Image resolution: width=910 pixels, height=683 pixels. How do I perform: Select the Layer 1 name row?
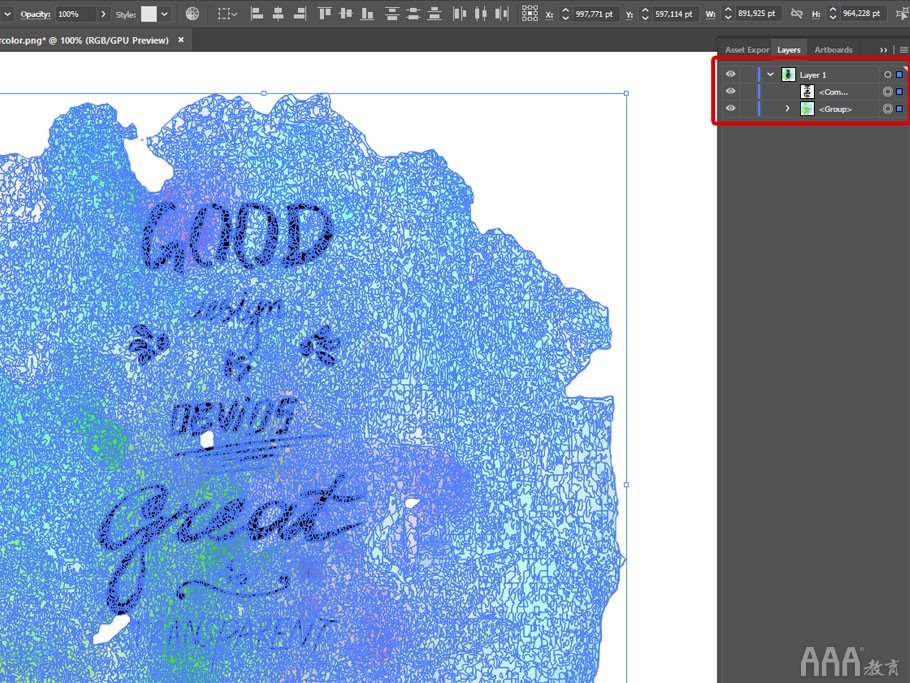[812, 75]
